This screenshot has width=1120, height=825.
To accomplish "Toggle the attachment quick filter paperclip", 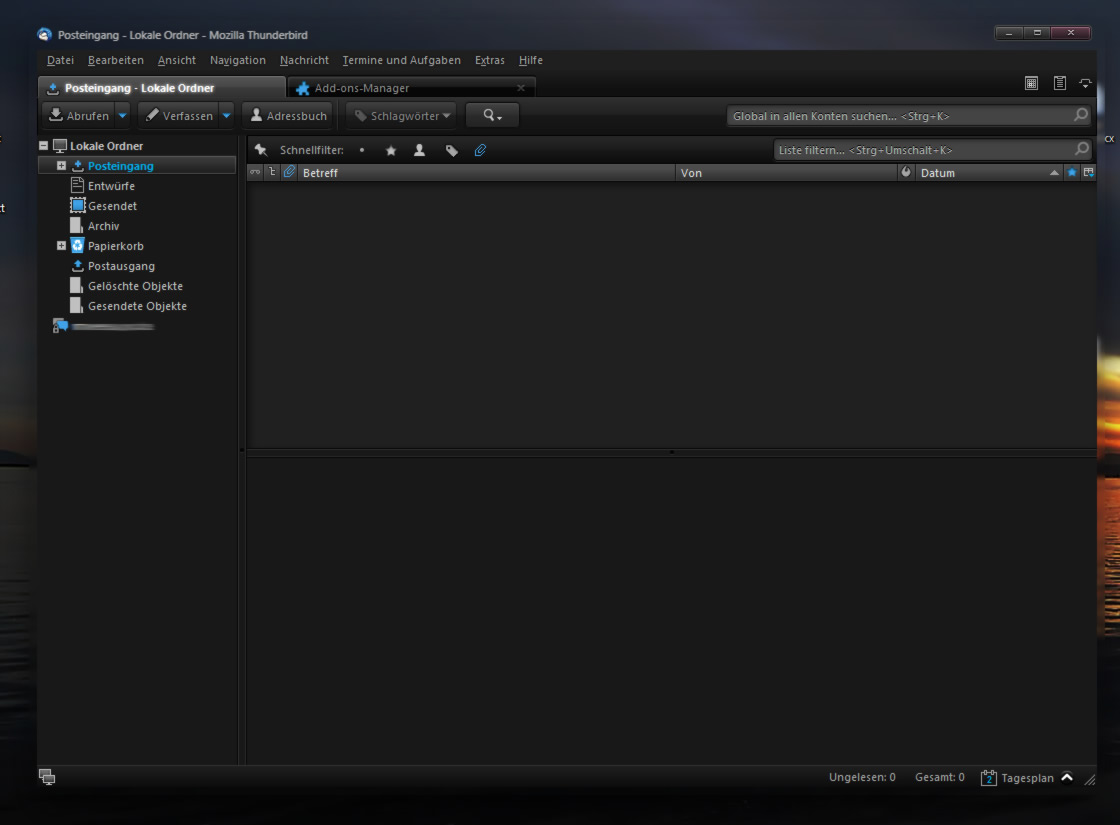I will point(480,150).
